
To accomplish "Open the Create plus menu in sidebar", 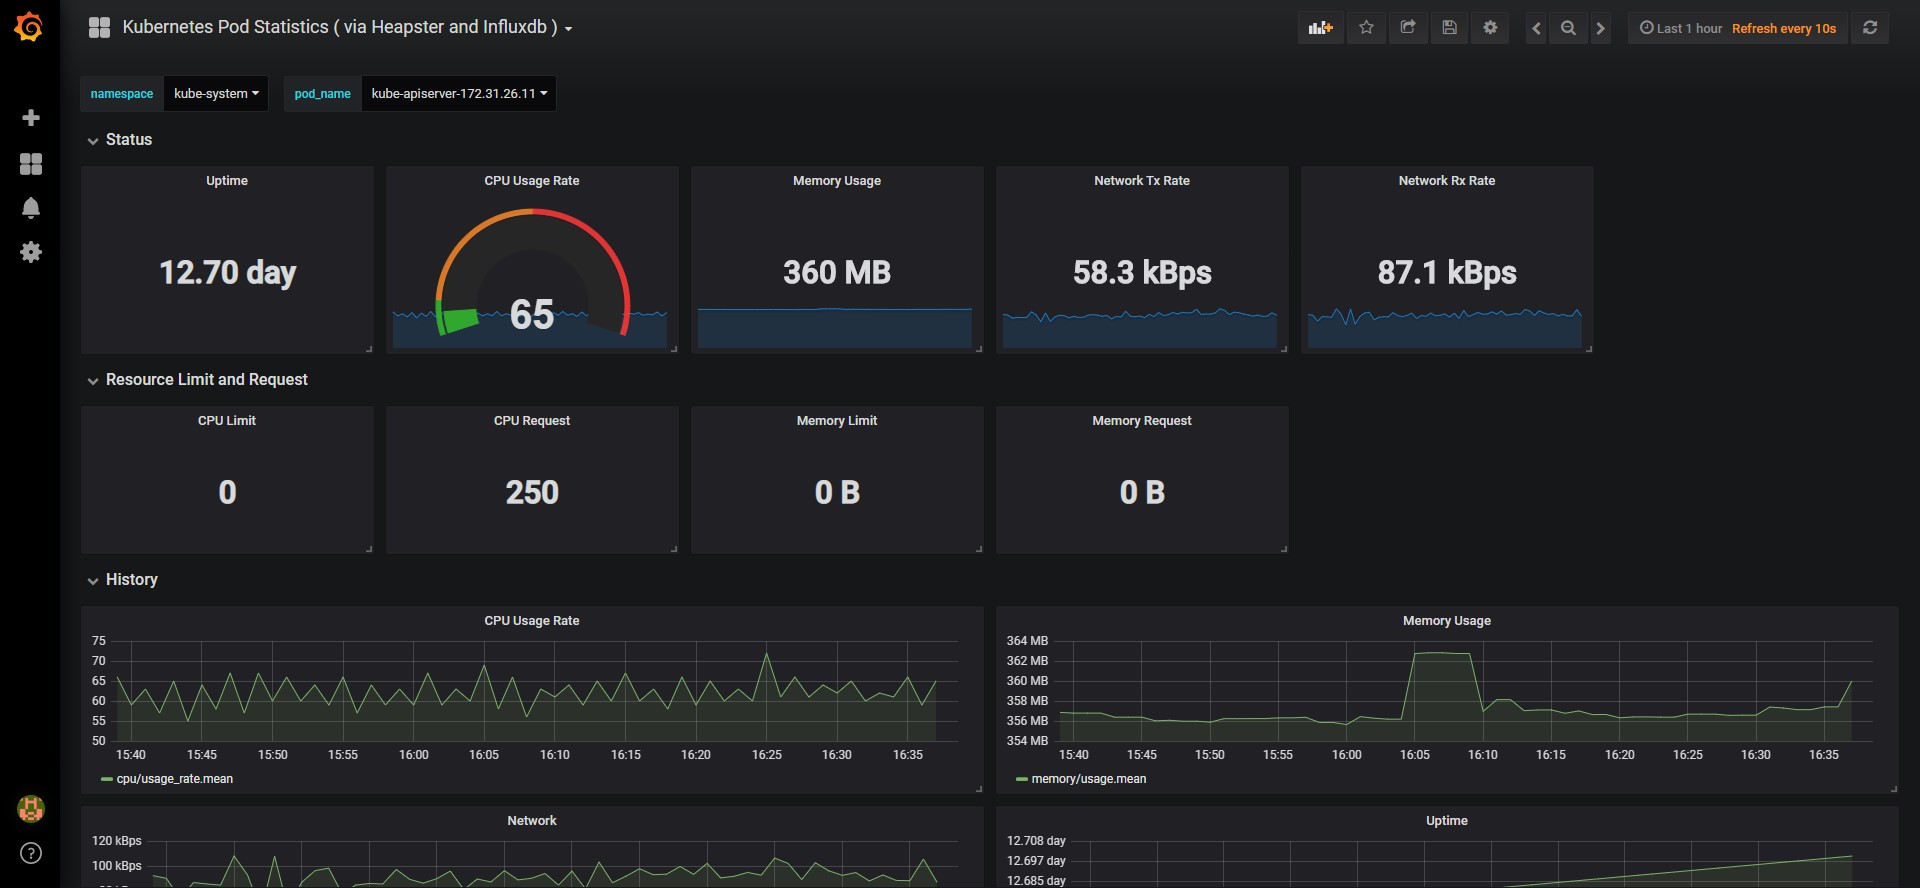I will coord(31,118).
